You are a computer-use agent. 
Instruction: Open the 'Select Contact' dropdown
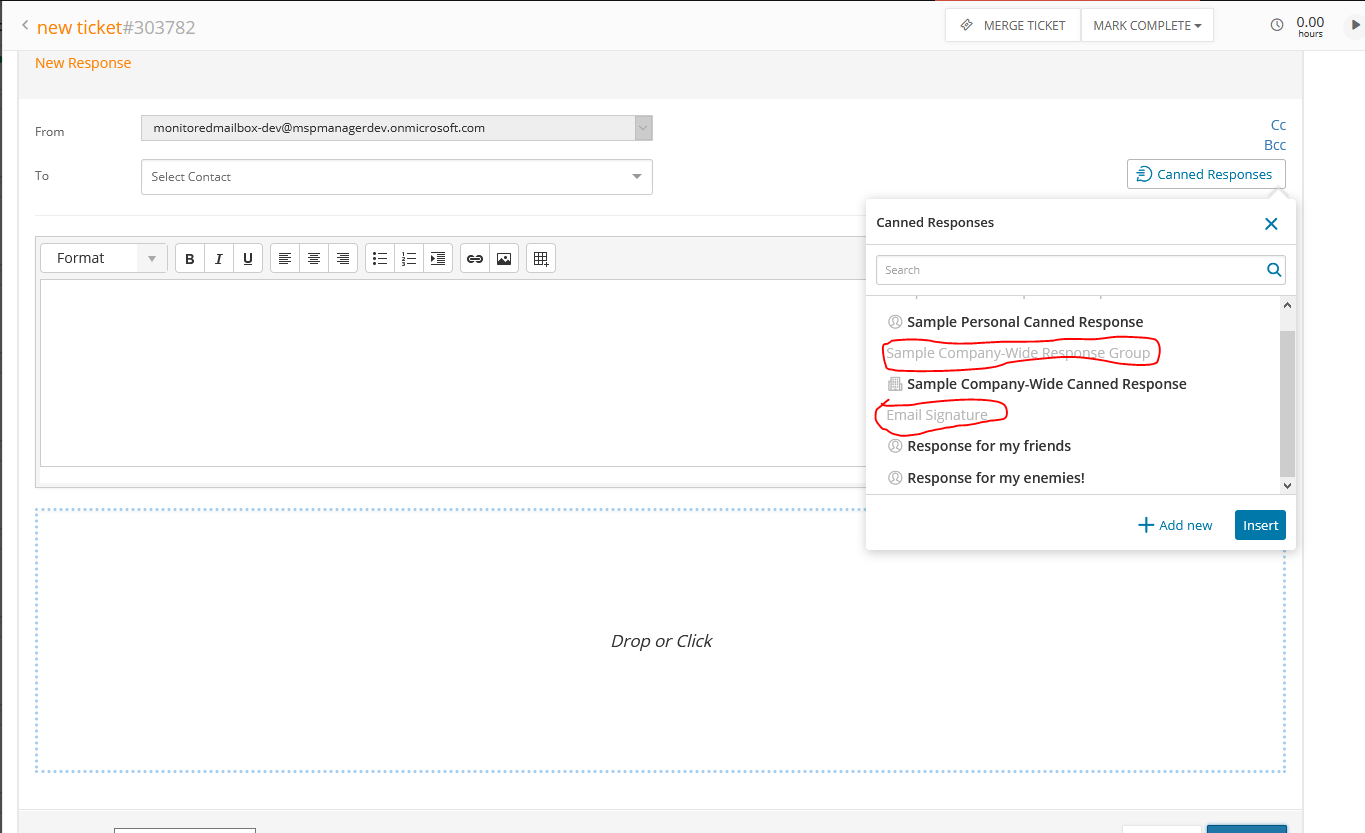(x=396, y=176)
